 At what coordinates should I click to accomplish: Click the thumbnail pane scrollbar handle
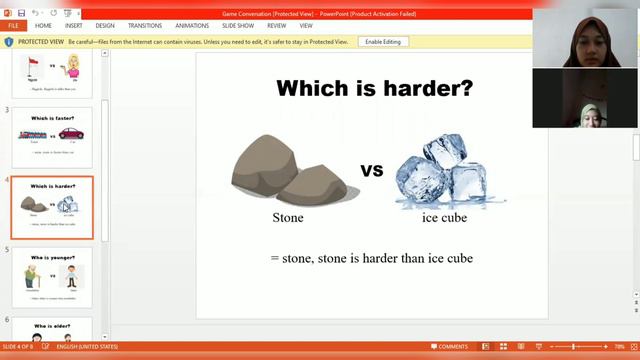click(x=105, y=170)
